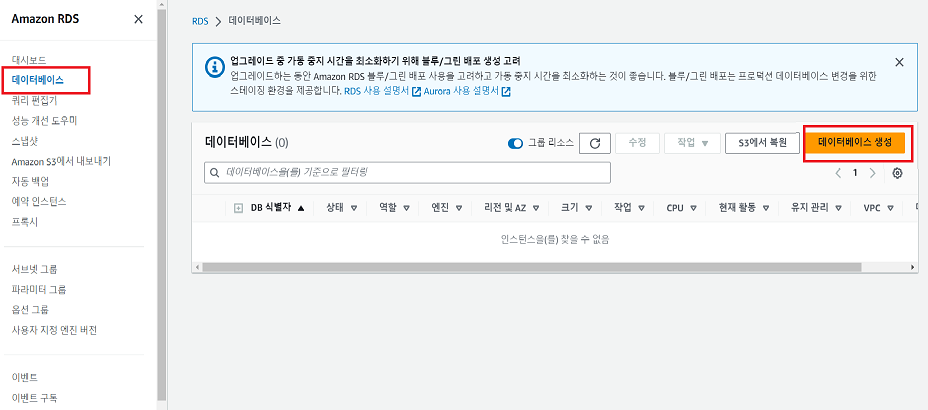Open 파라미터 그룹 in the sidebar
The height and width of the screenshot is (410, 928).
pyautogui.click(x=39, y=289)
